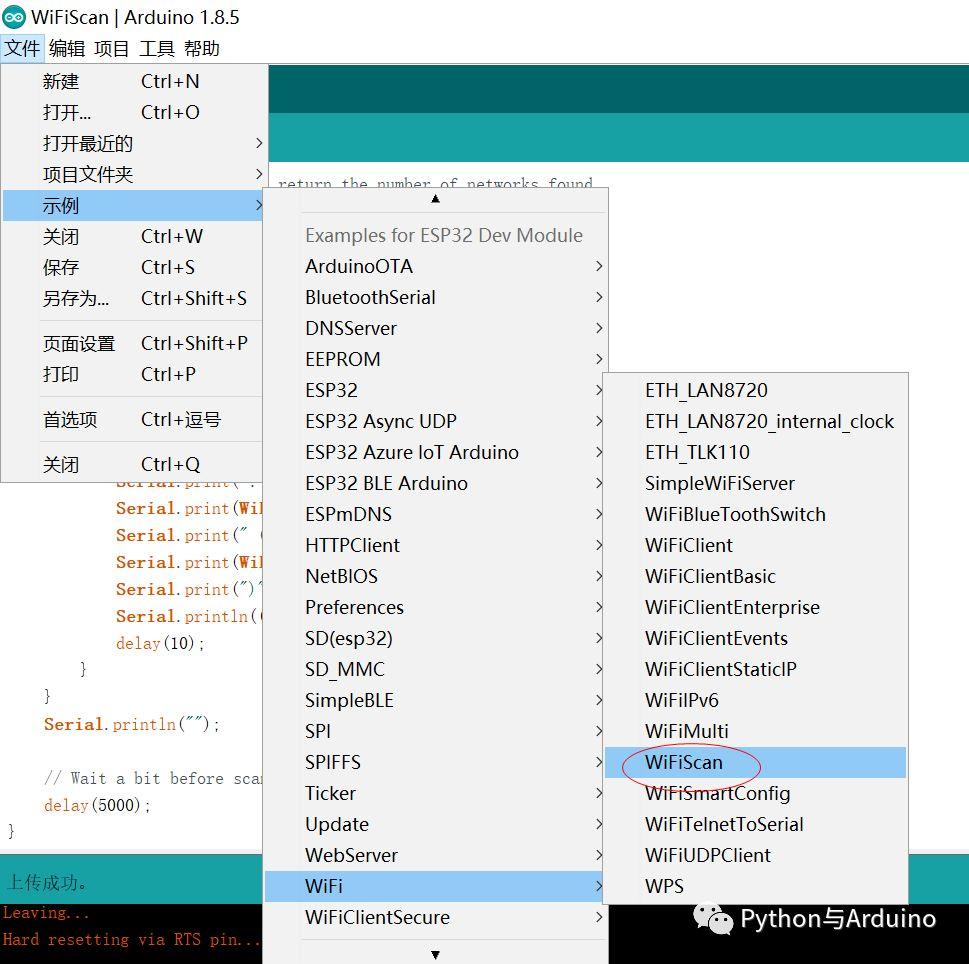Image resolution: width=969 pixels, height=964 pixels.
Task: Open the WiFiClientBasic example
Action: click(755, 576)
